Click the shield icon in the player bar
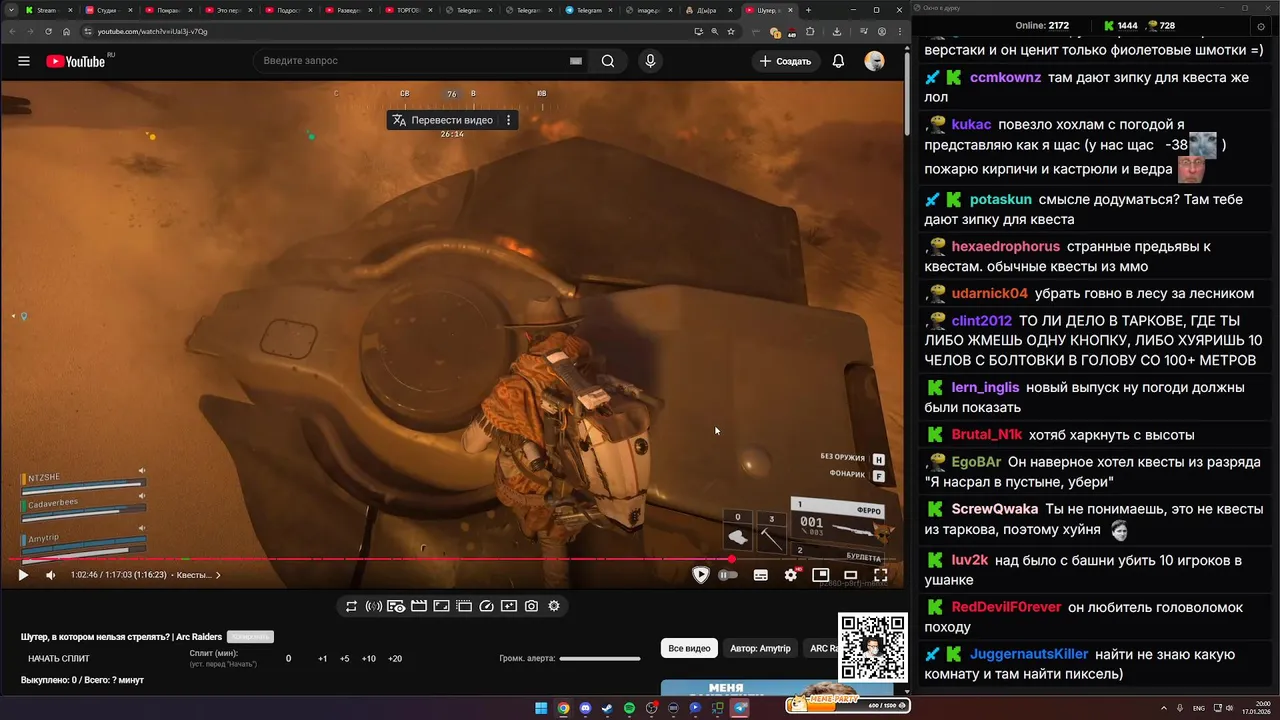The image size is (1280, 720). (701, 575)
